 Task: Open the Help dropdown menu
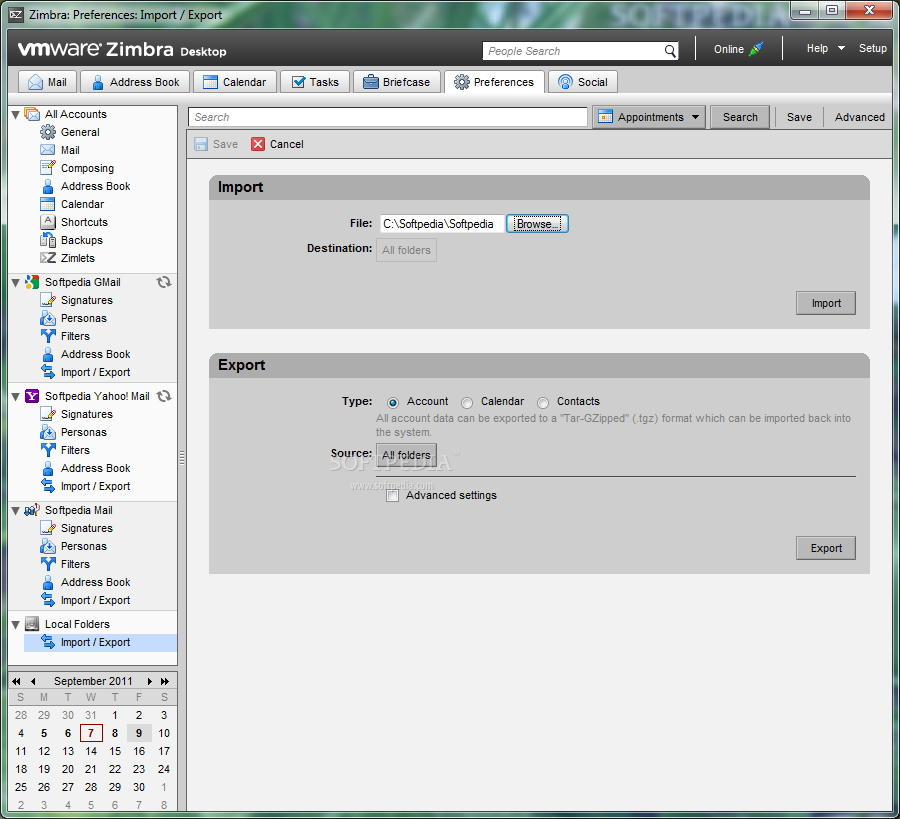click(x=825, y=48)
